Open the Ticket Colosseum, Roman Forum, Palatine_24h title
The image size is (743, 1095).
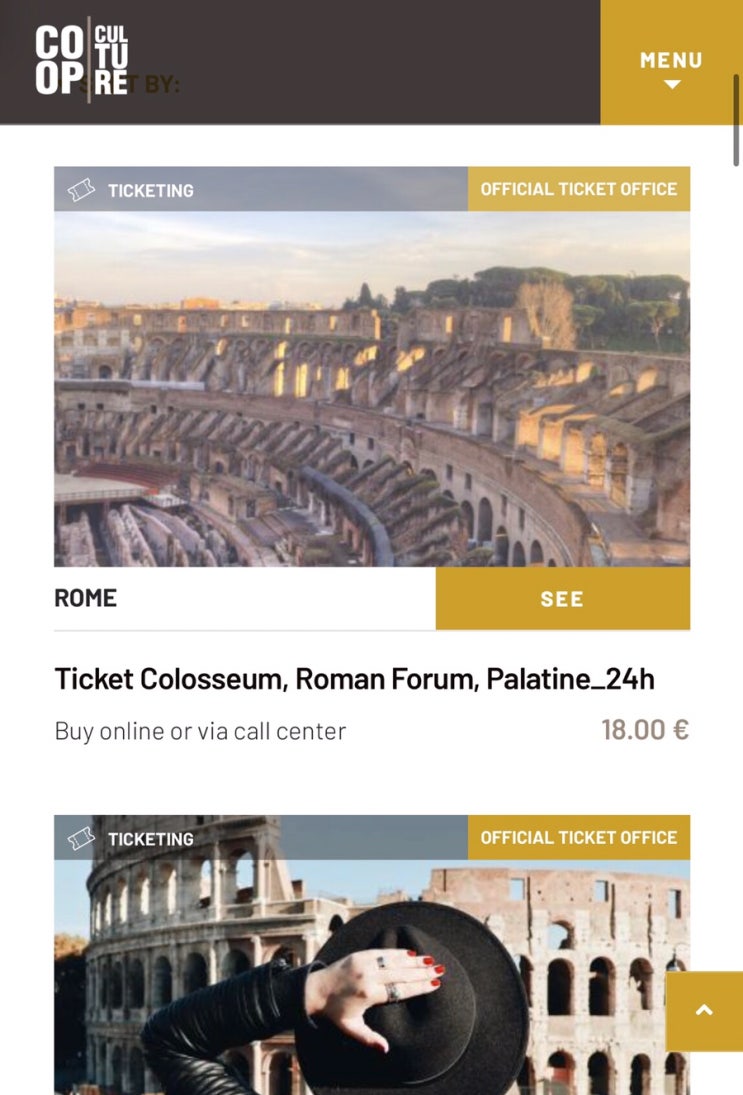(354, 680)
